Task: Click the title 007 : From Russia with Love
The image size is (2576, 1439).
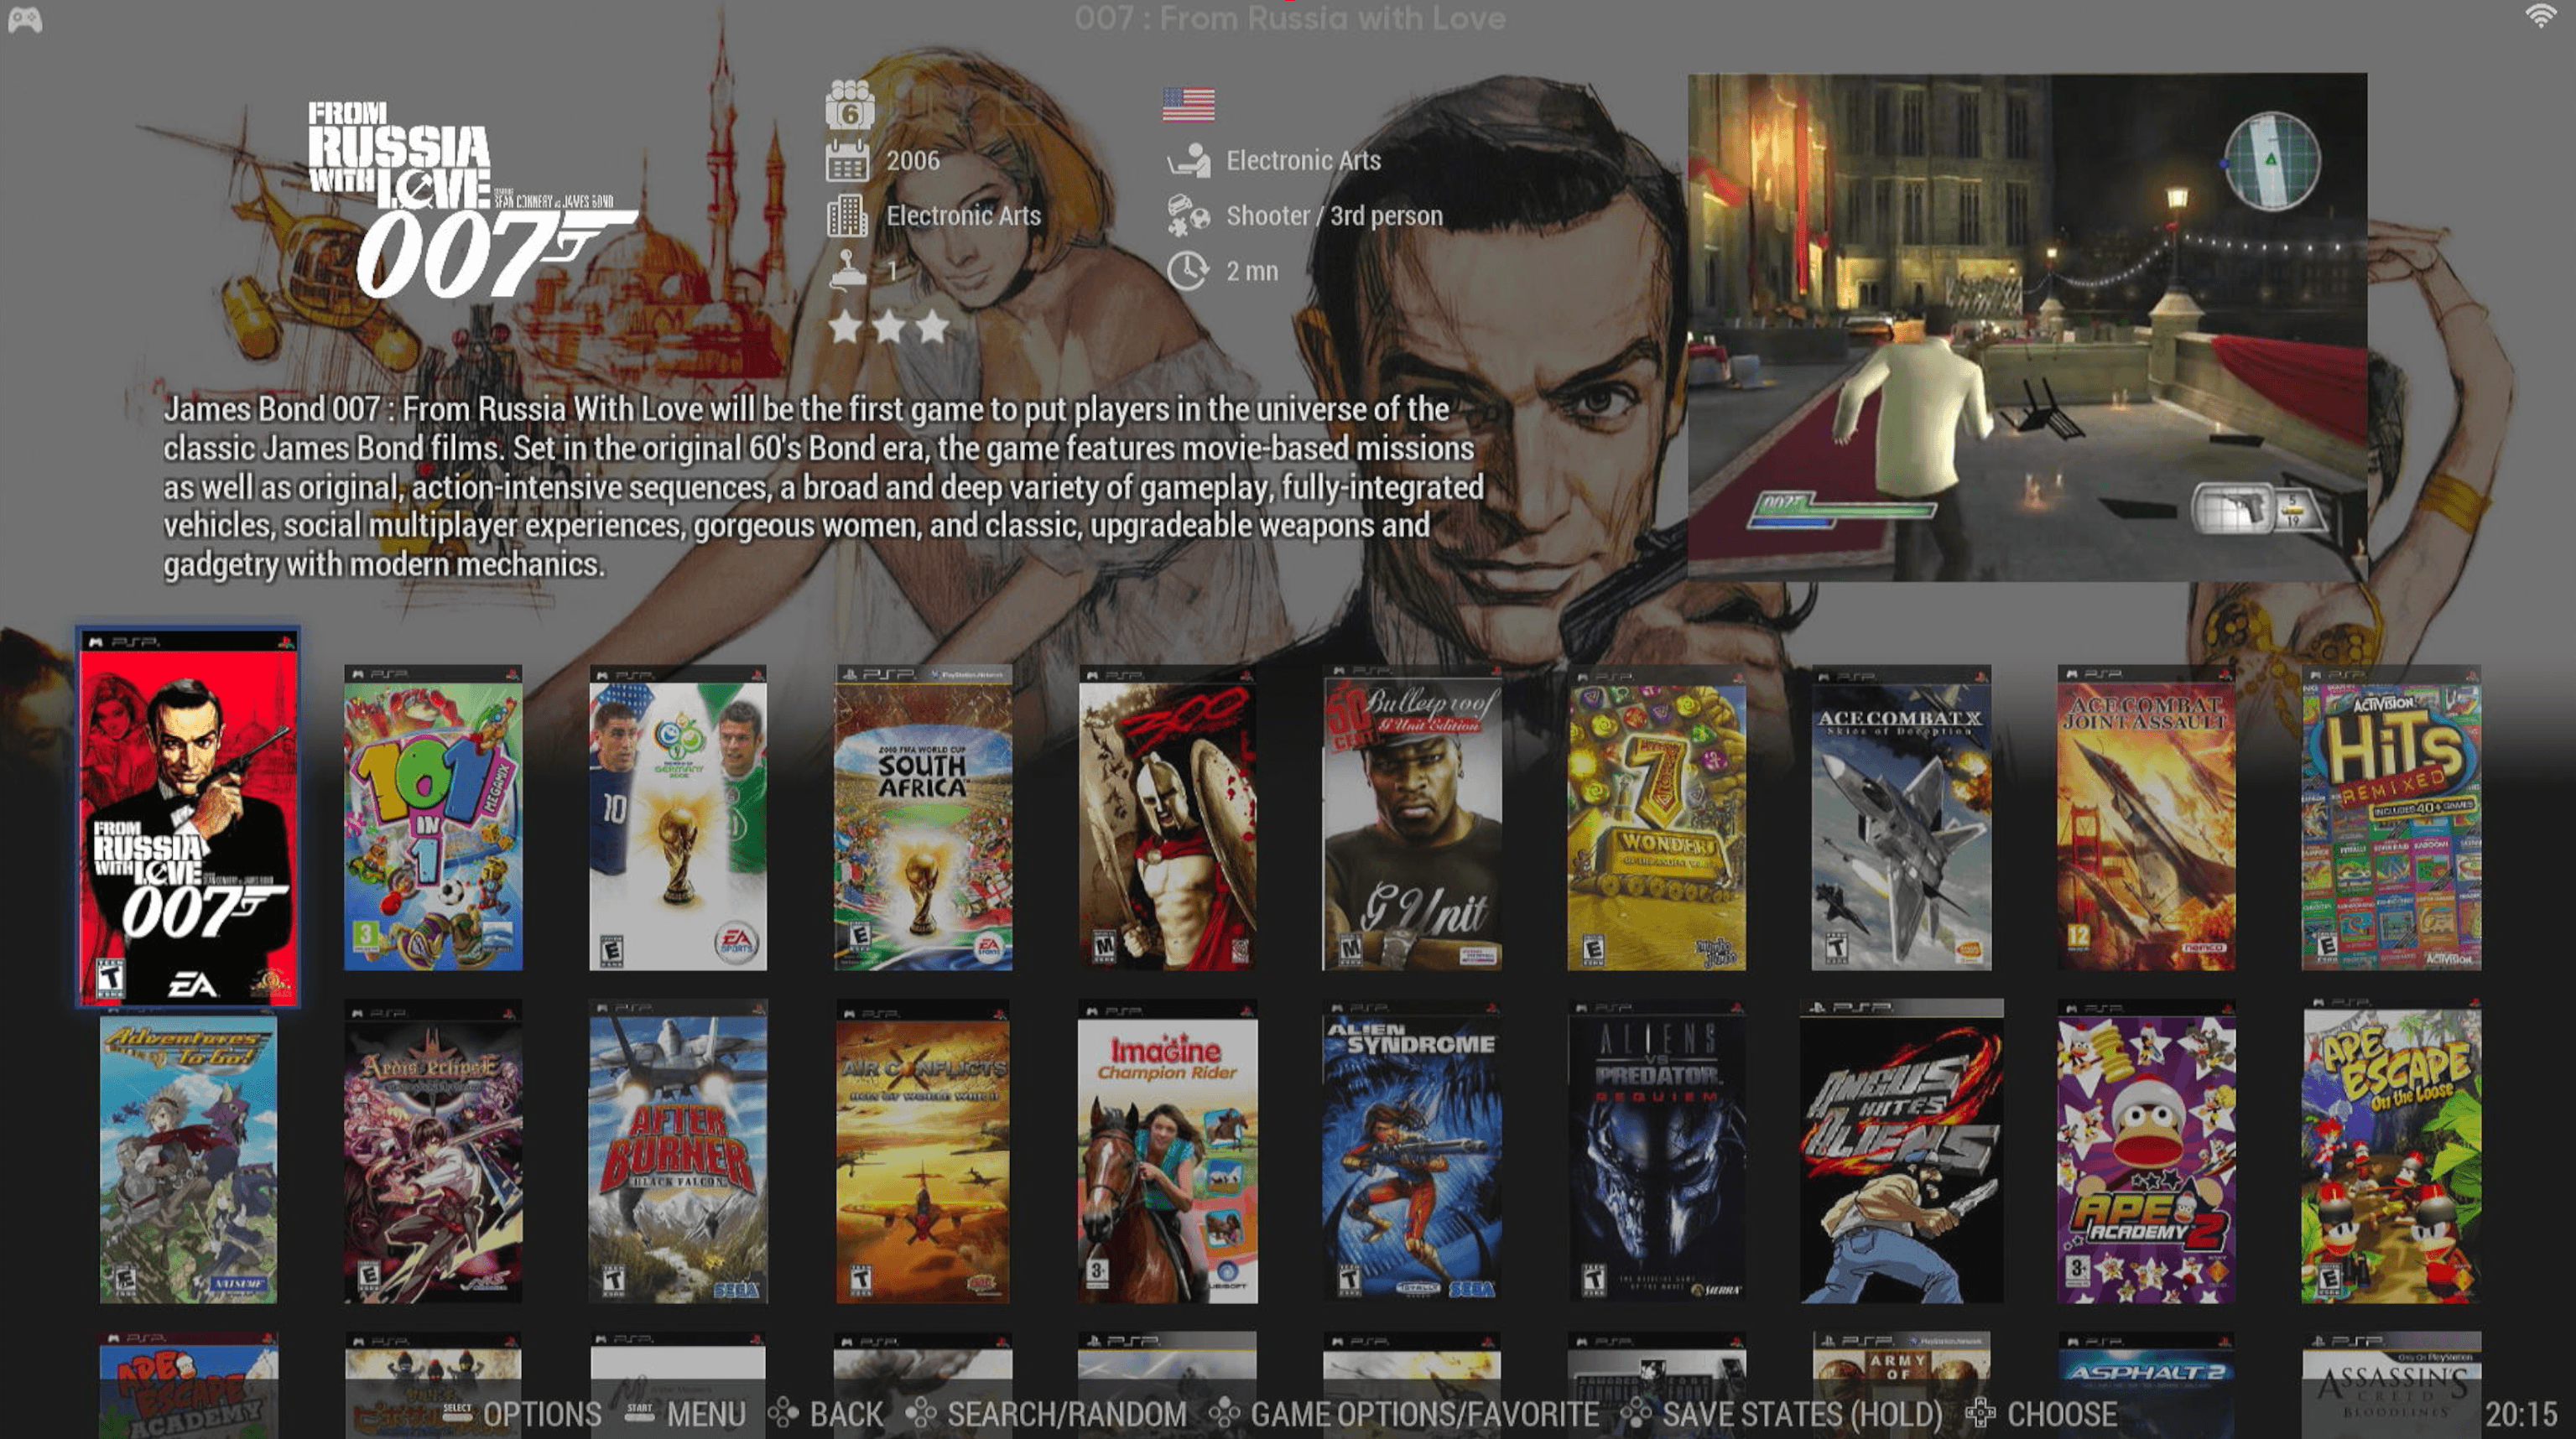Action: (x=1289, y=18)
